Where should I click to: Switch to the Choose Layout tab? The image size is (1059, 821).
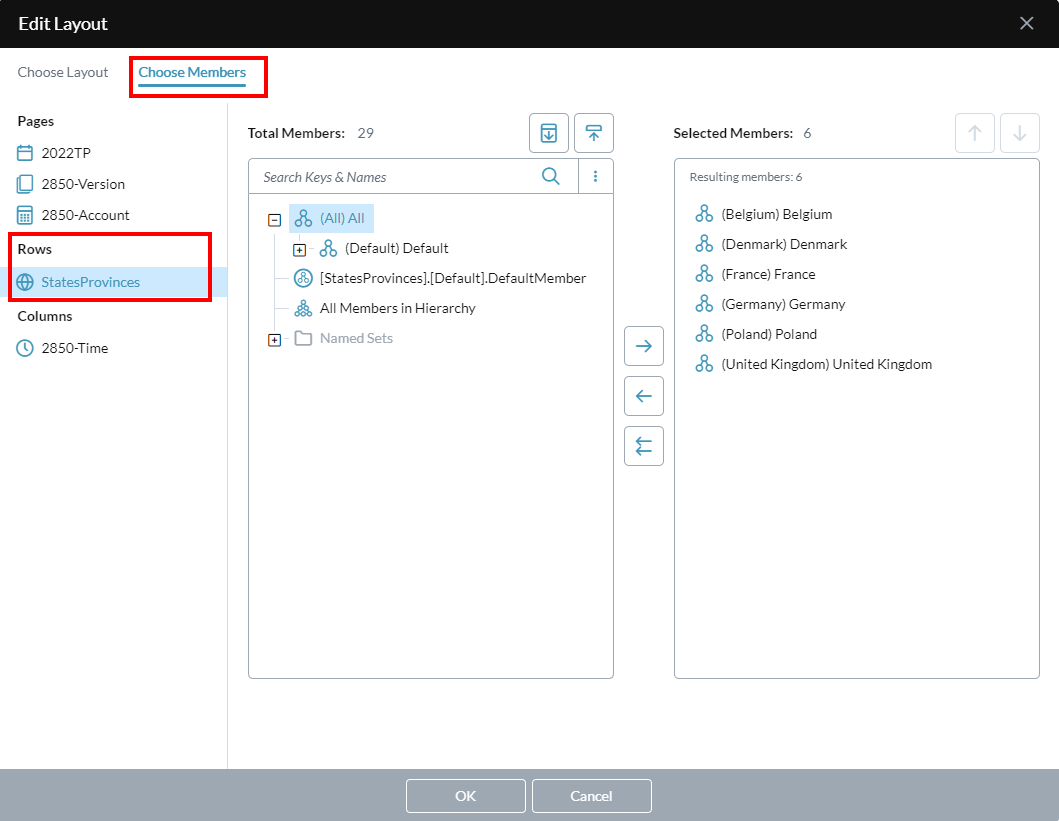tap(63, 72)
